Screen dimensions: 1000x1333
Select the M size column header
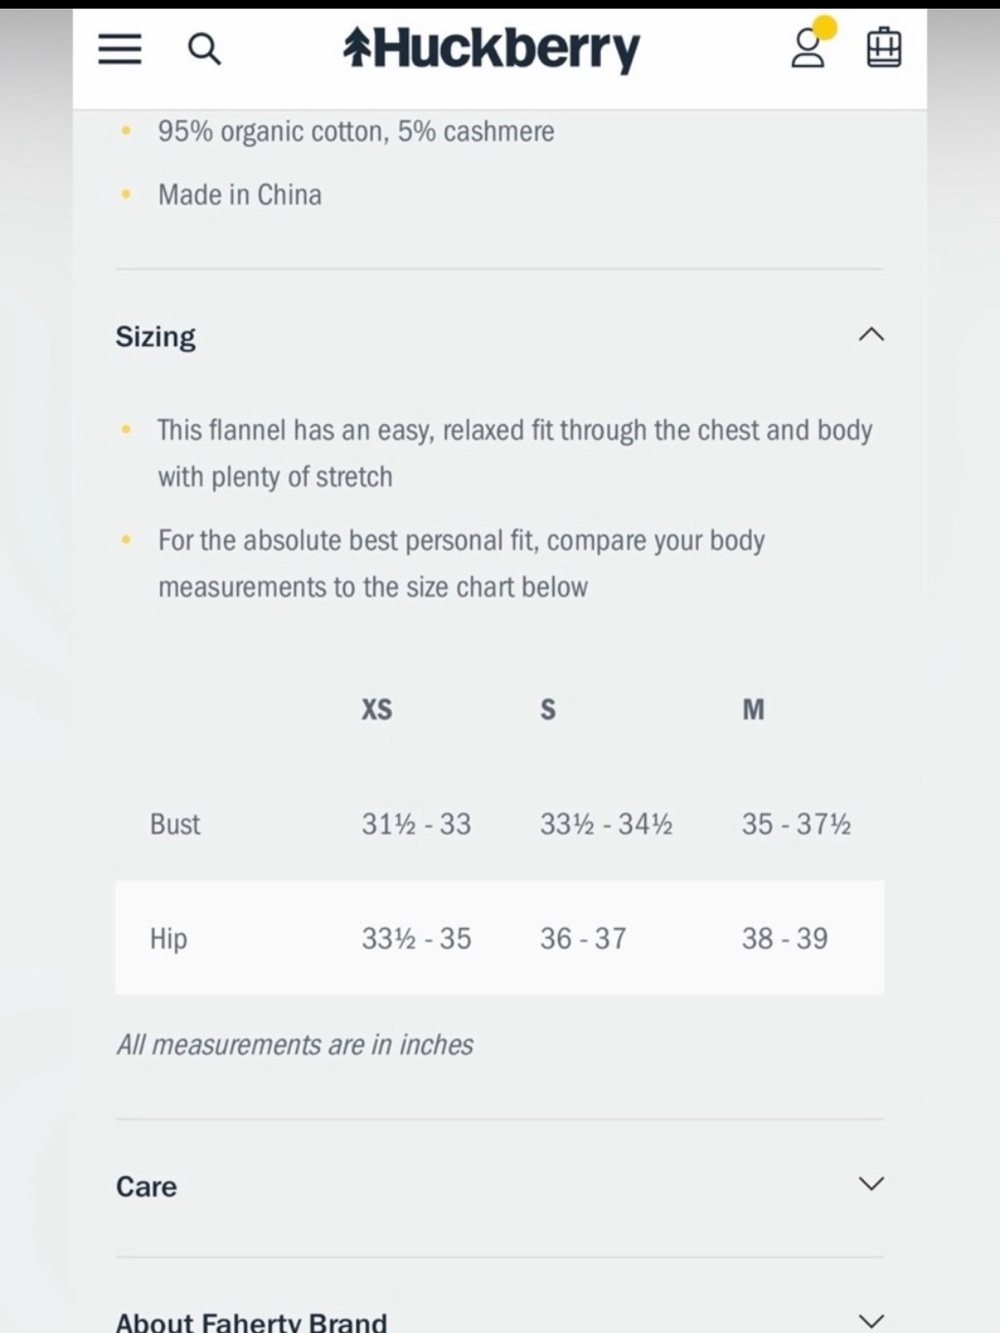[753, 709]
